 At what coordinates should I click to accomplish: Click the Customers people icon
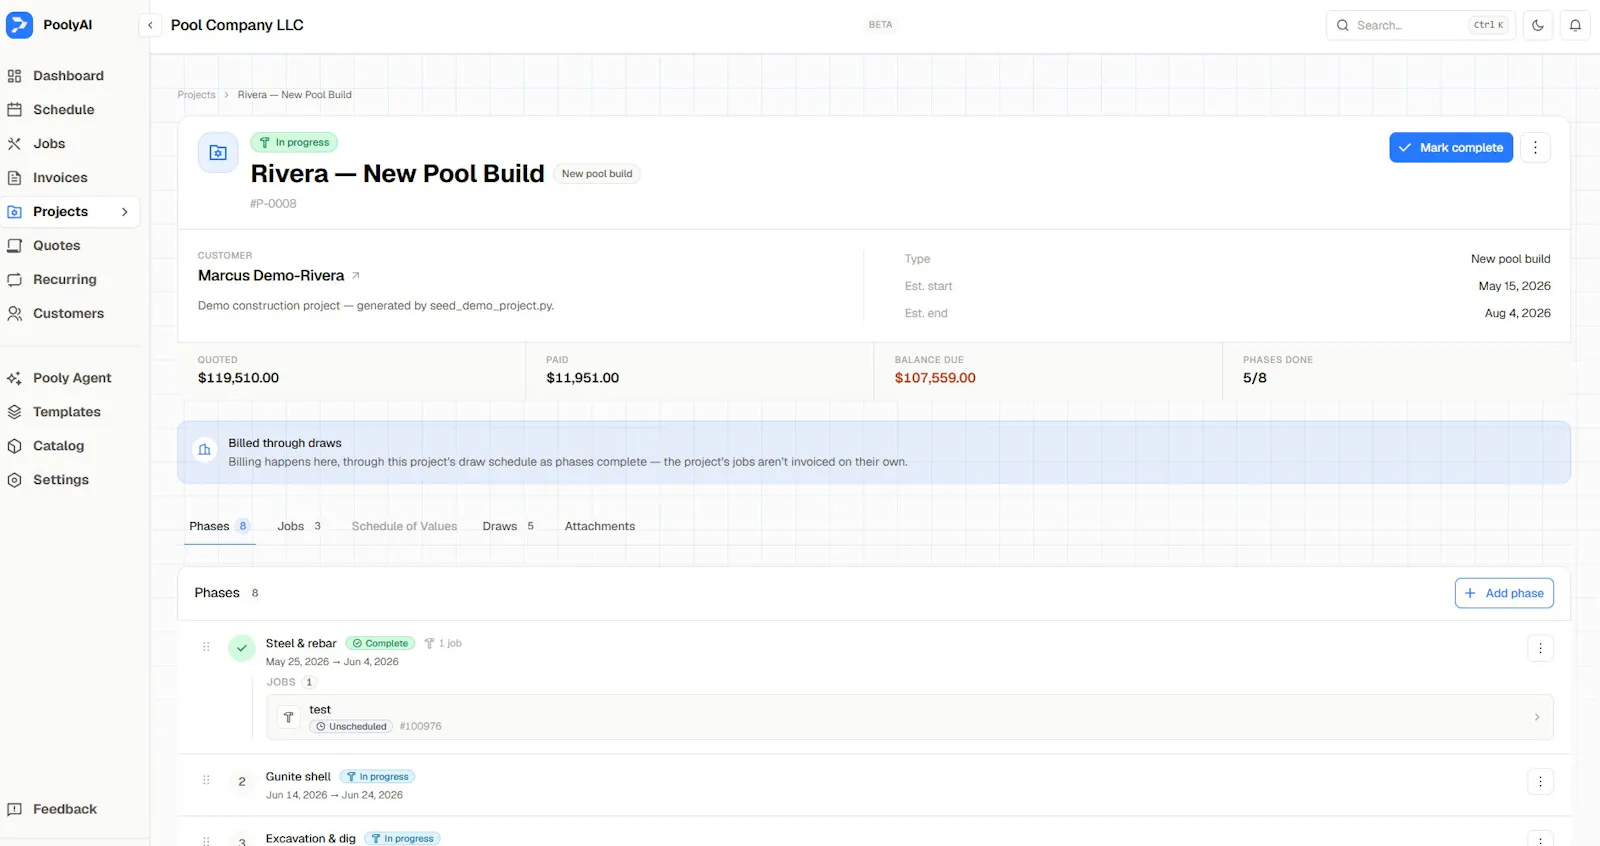click(14, 314)
